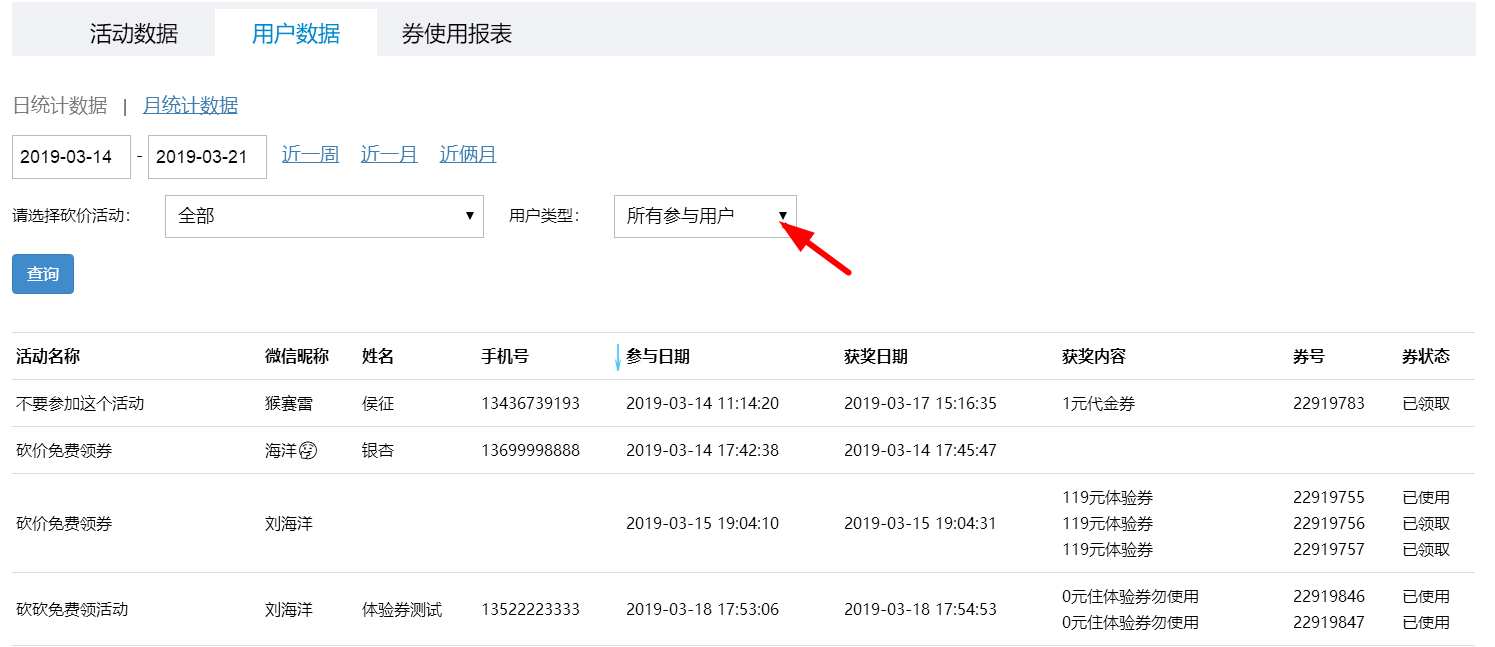This screenshot has height=647, width=1495.
Task: Click the blue sort arrow beside 参与日期
Action: [x=618, y=356]
